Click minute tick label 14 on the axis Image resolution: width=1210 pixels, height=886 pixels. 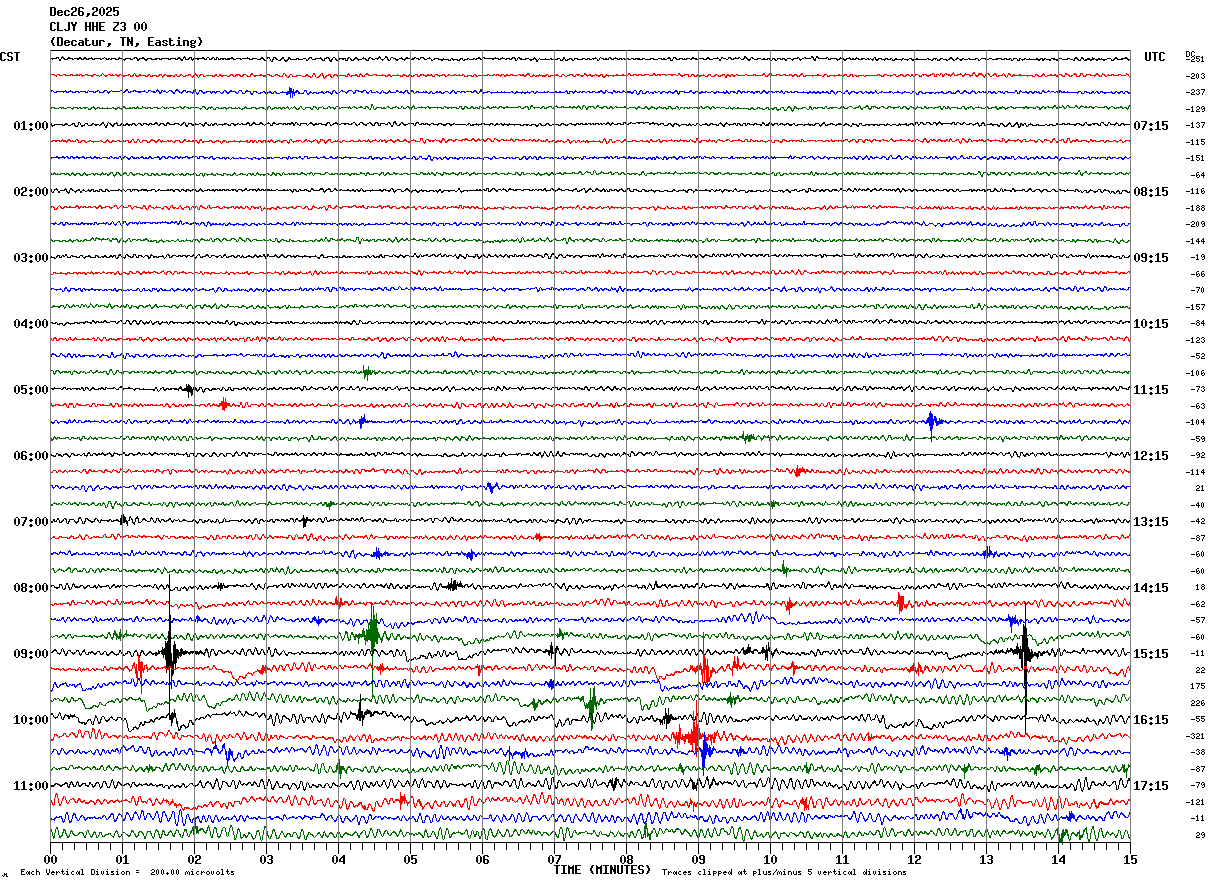point(1058,859)
